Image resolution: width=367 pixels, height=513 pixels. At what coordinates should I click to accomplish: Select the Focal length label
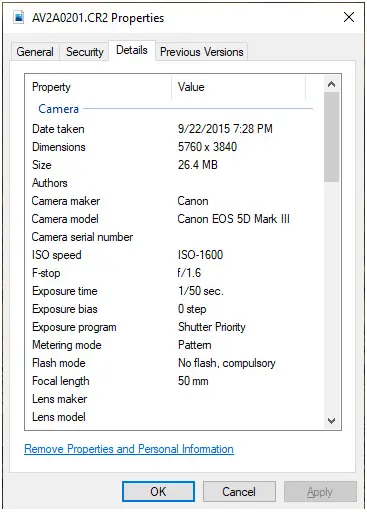tap(61, 381)
